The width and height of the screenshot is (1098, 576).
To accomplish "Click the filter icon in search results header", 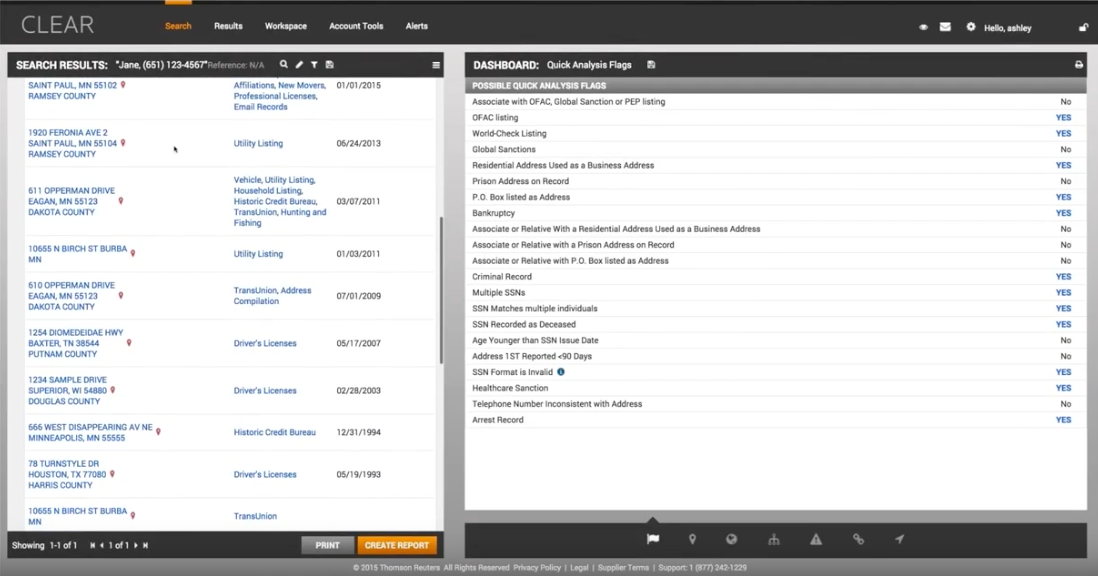I will 314,65.
